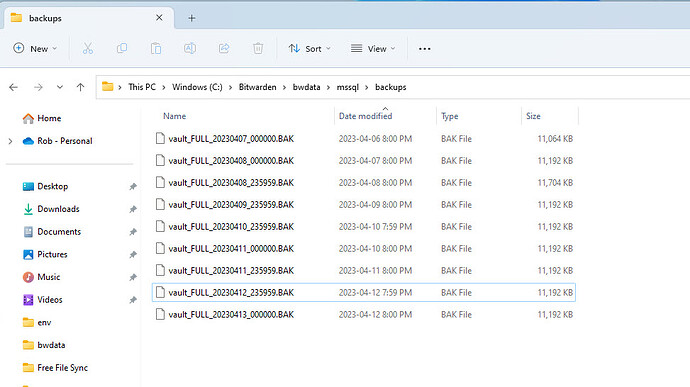690x387 pixels.
Task: Click mssql in the breadcrumb
Action: [x=348, y=87]
